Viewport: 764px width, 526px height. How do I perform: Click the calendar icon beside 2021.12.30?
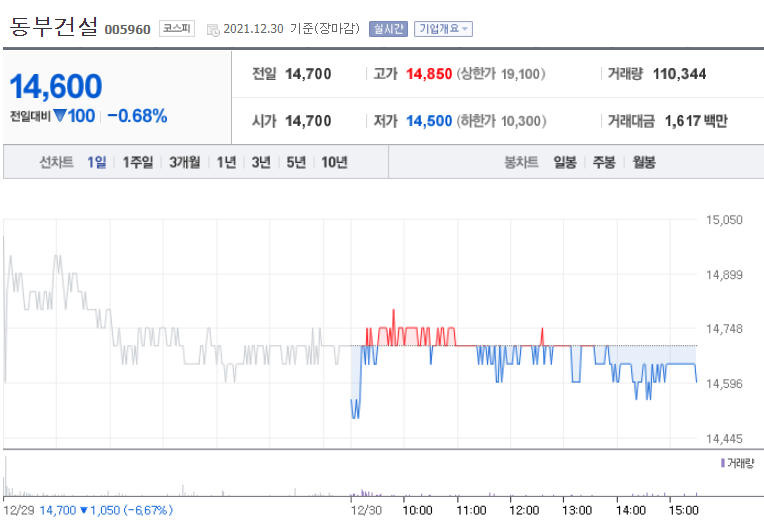(213, 30)
